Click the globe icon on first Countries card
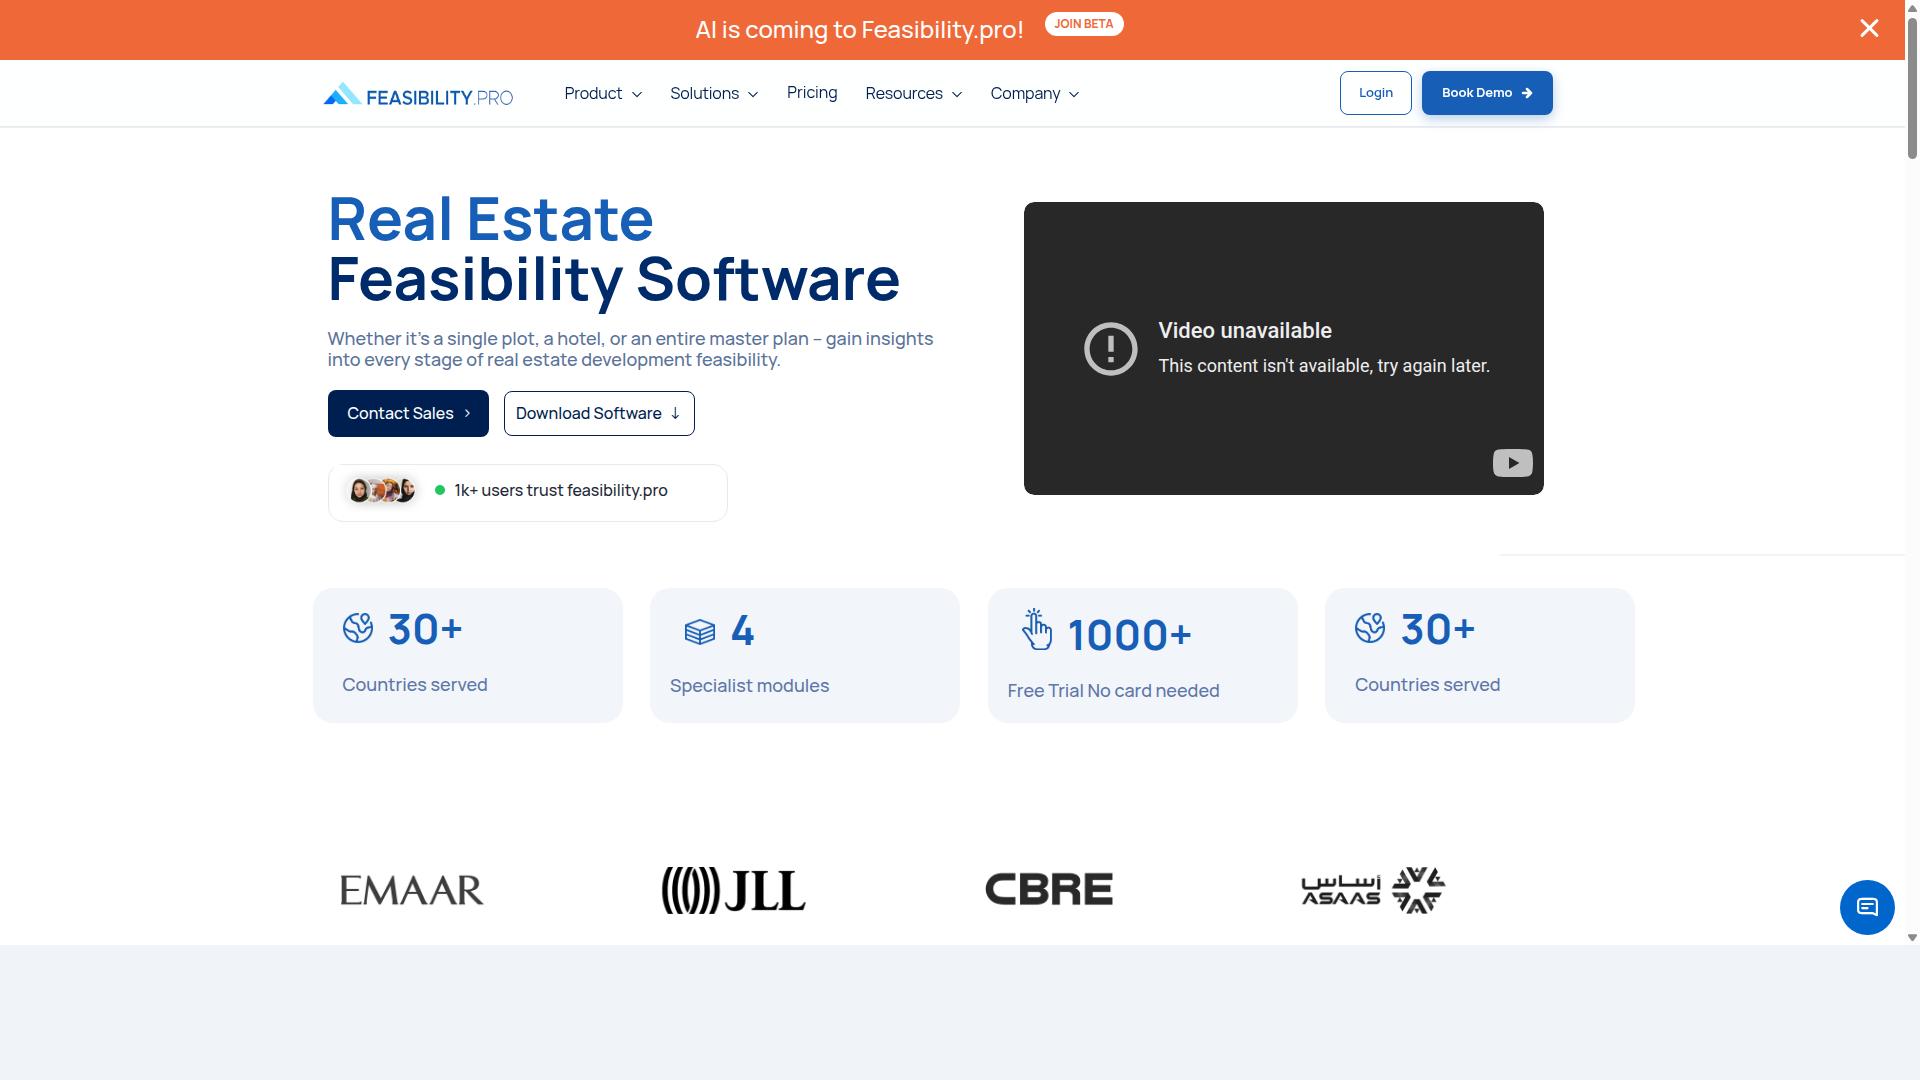 click(x=358, y=628)
